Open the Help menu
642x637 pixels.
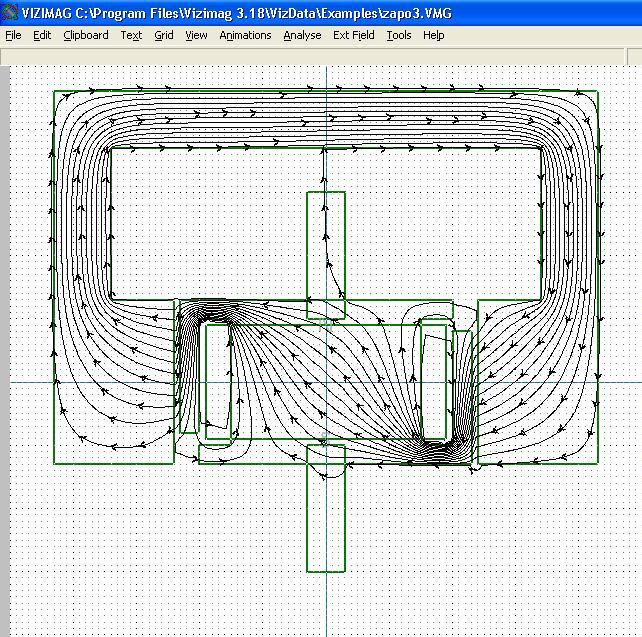coord(434,35)
